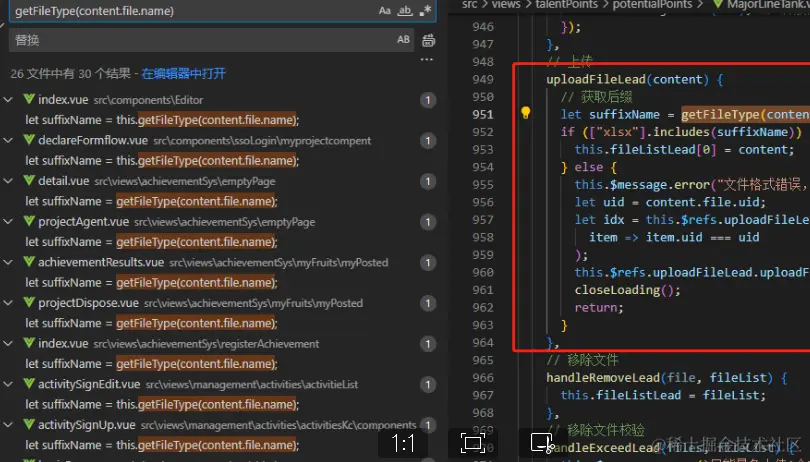The height and width of the screenshot is (462, 810).
Task: Open projectDispose.vue file name row
Action: 88,303
